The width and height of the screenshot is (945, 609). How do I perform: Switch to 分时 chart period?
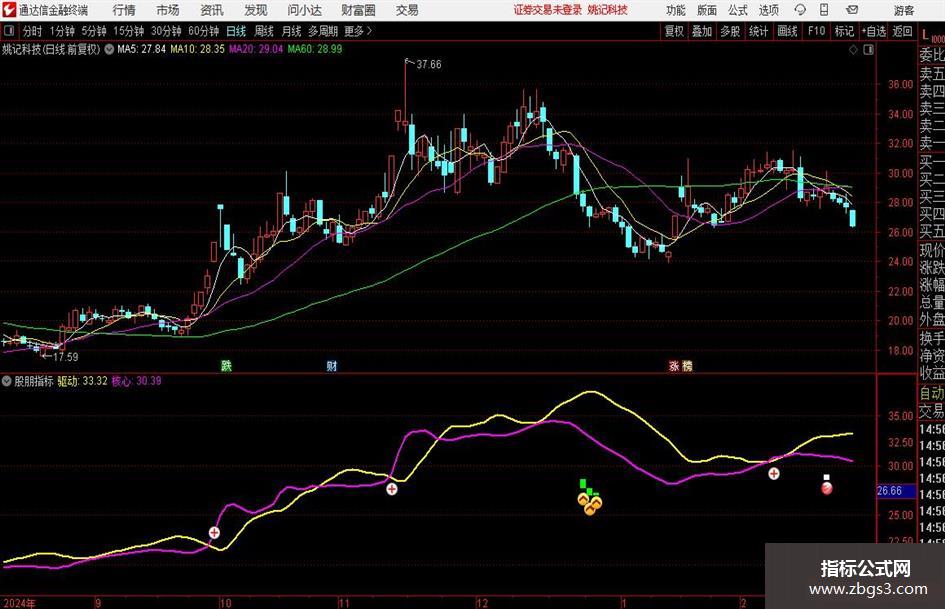point(32,31)
